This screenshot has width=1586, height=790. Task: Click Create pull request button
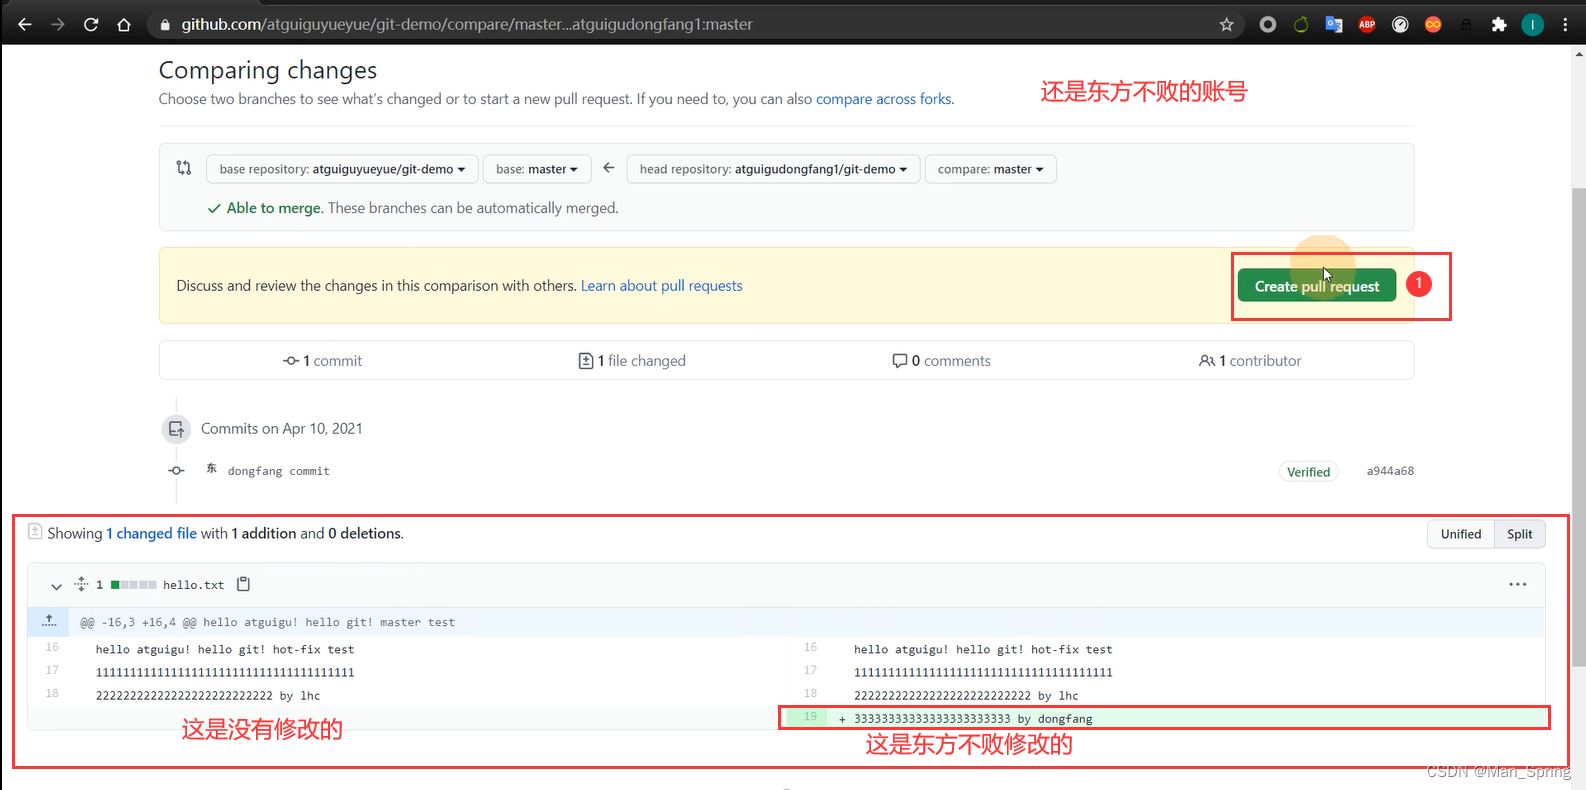[1317, 286]
